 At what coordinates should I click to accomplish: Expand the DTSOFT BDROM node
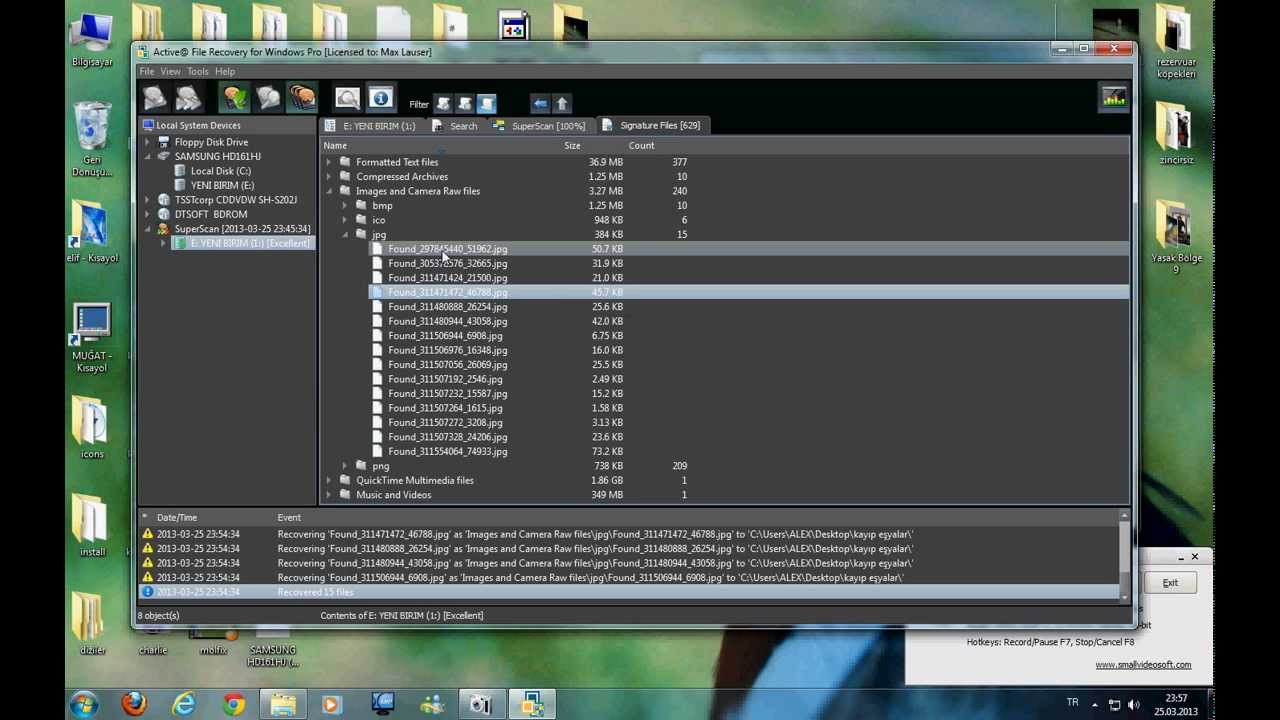click(148, 214)
